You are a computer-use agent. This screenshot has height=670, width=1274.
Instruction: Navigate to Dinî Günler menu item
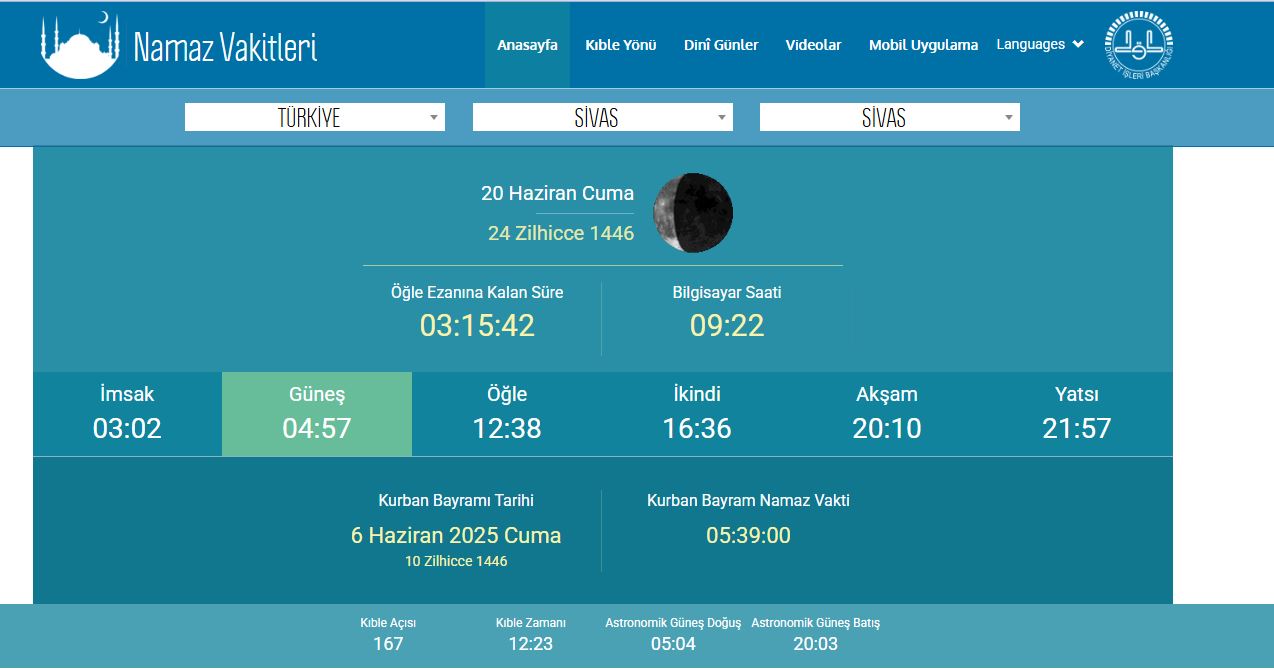(721, 45)
